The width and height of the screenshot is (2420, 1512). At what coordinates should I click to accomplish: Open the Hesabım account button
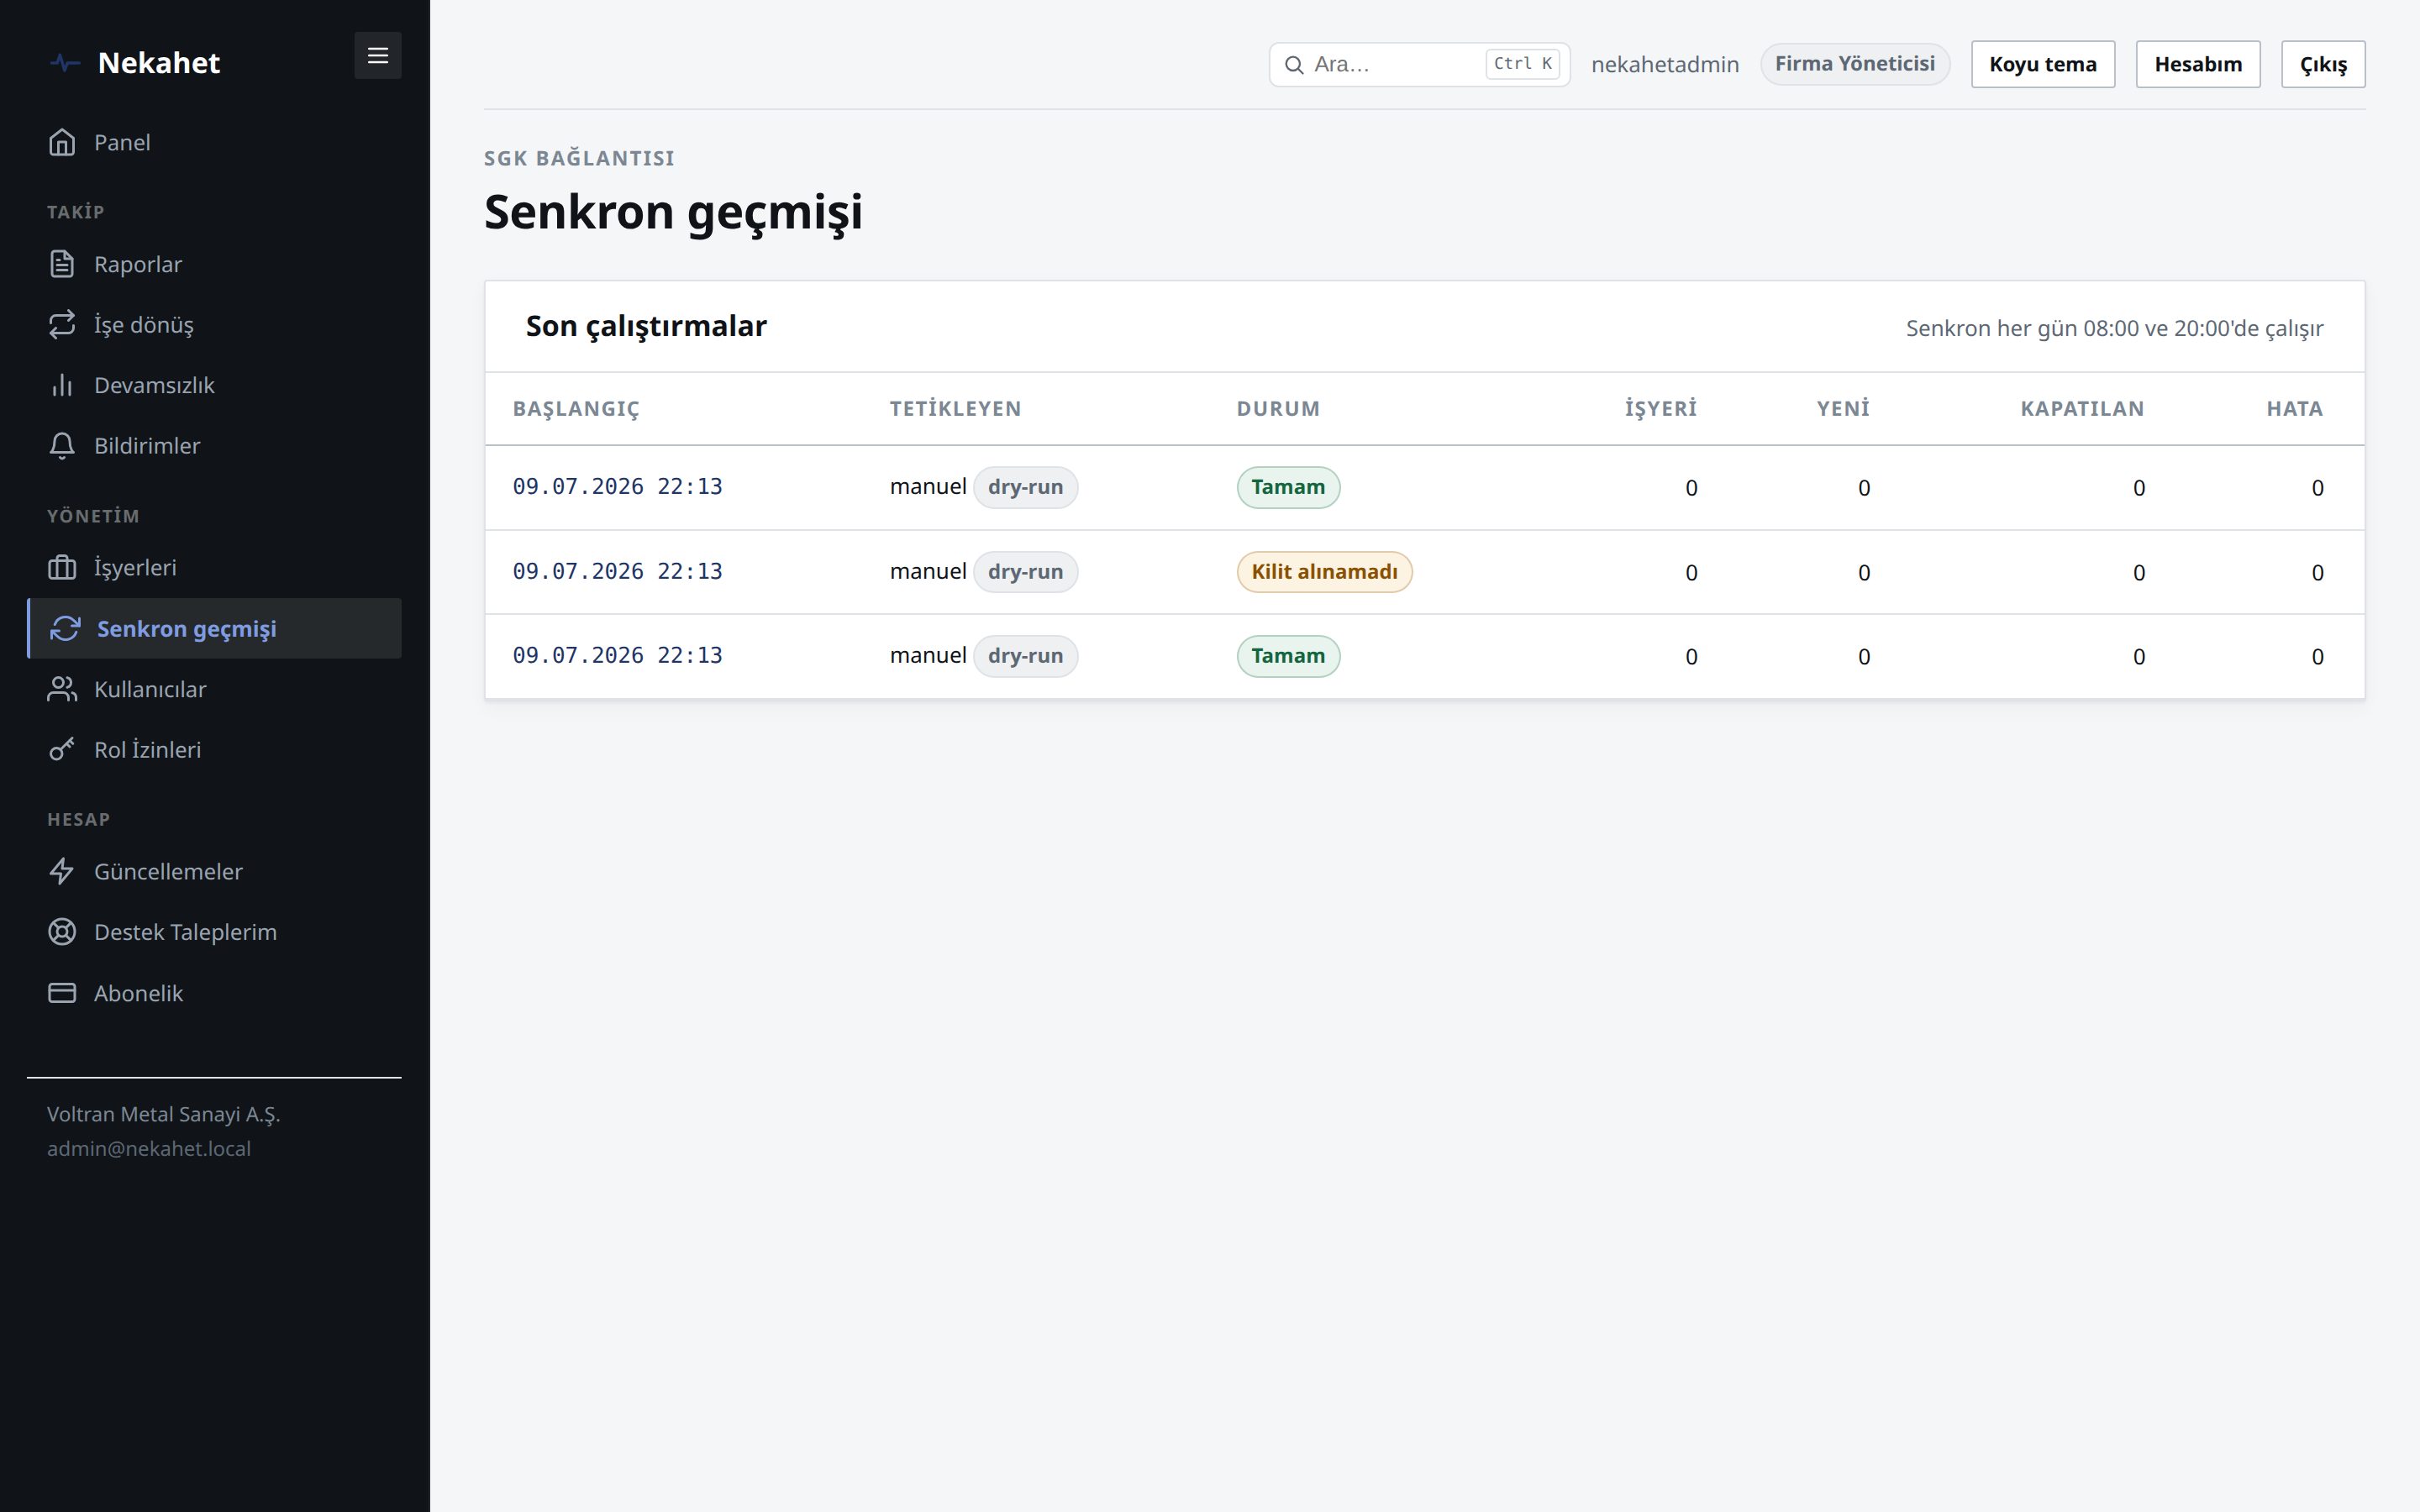pyautogui.click(x=2197, y=64)
